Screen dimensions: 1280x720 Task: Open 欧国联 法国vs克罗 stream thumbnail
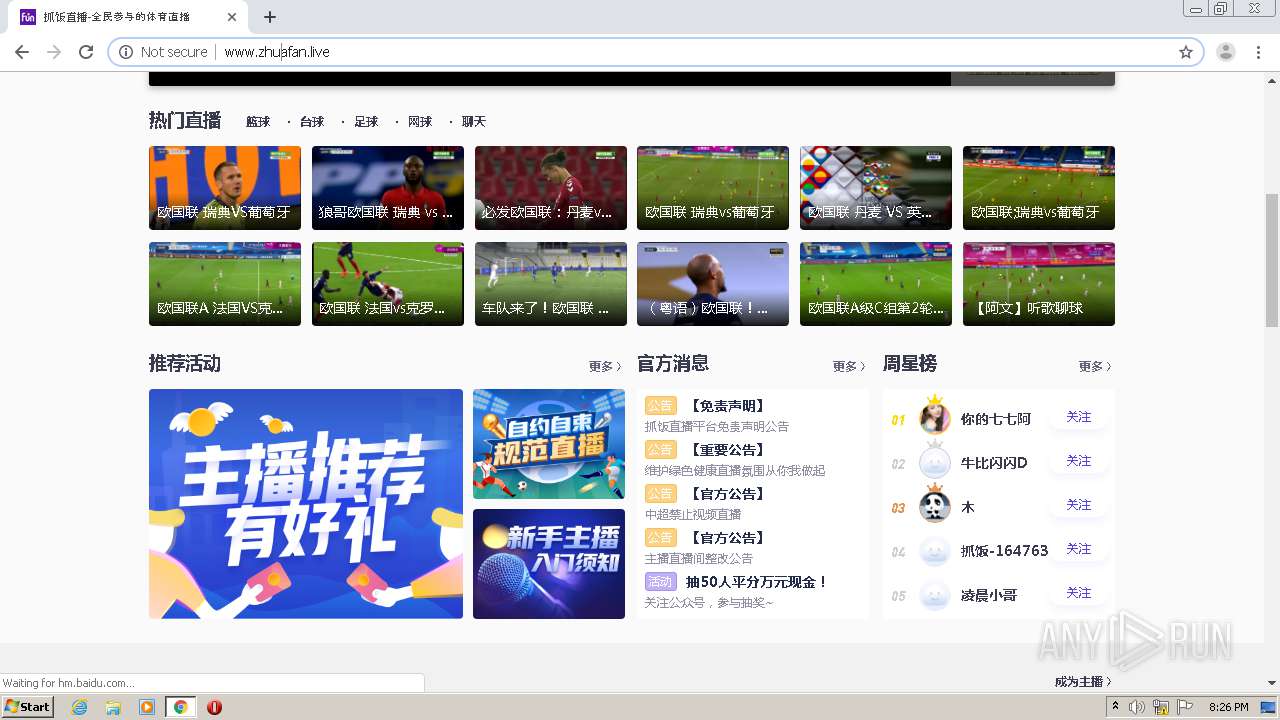click(x=388, y=284)
